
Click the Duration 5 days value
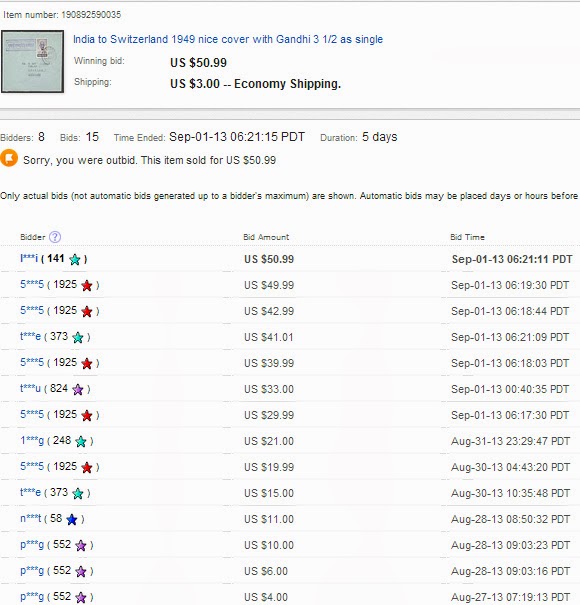tap(380, 137)
